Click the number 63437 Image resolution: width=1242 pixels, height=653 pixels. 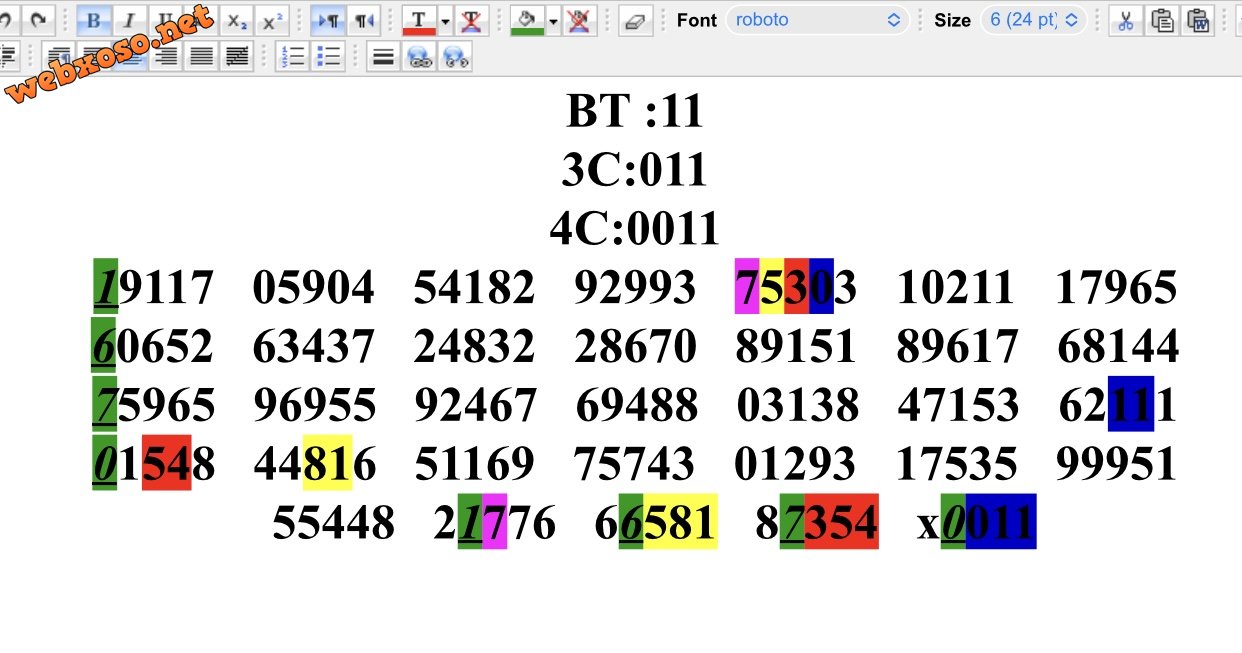pyautogui.click(x=314, y=347)
